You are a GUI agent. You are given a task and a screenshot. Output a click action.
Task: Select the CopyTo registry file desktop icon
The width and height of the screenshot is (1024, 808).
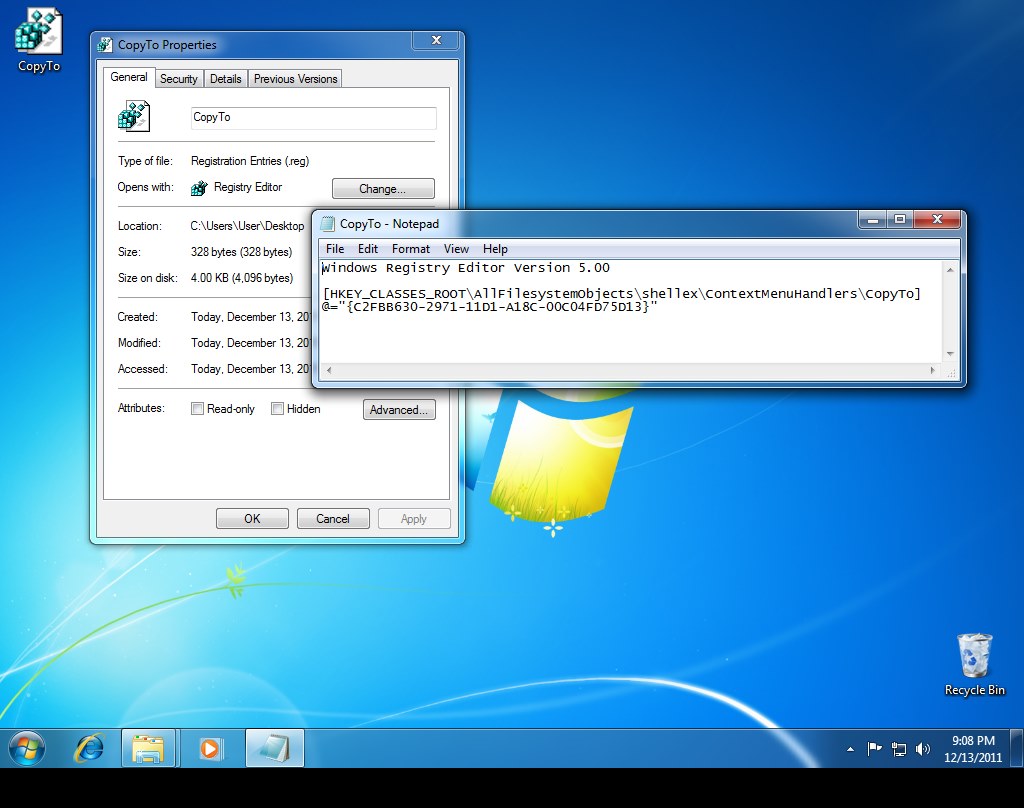click(x=39, y=39)
